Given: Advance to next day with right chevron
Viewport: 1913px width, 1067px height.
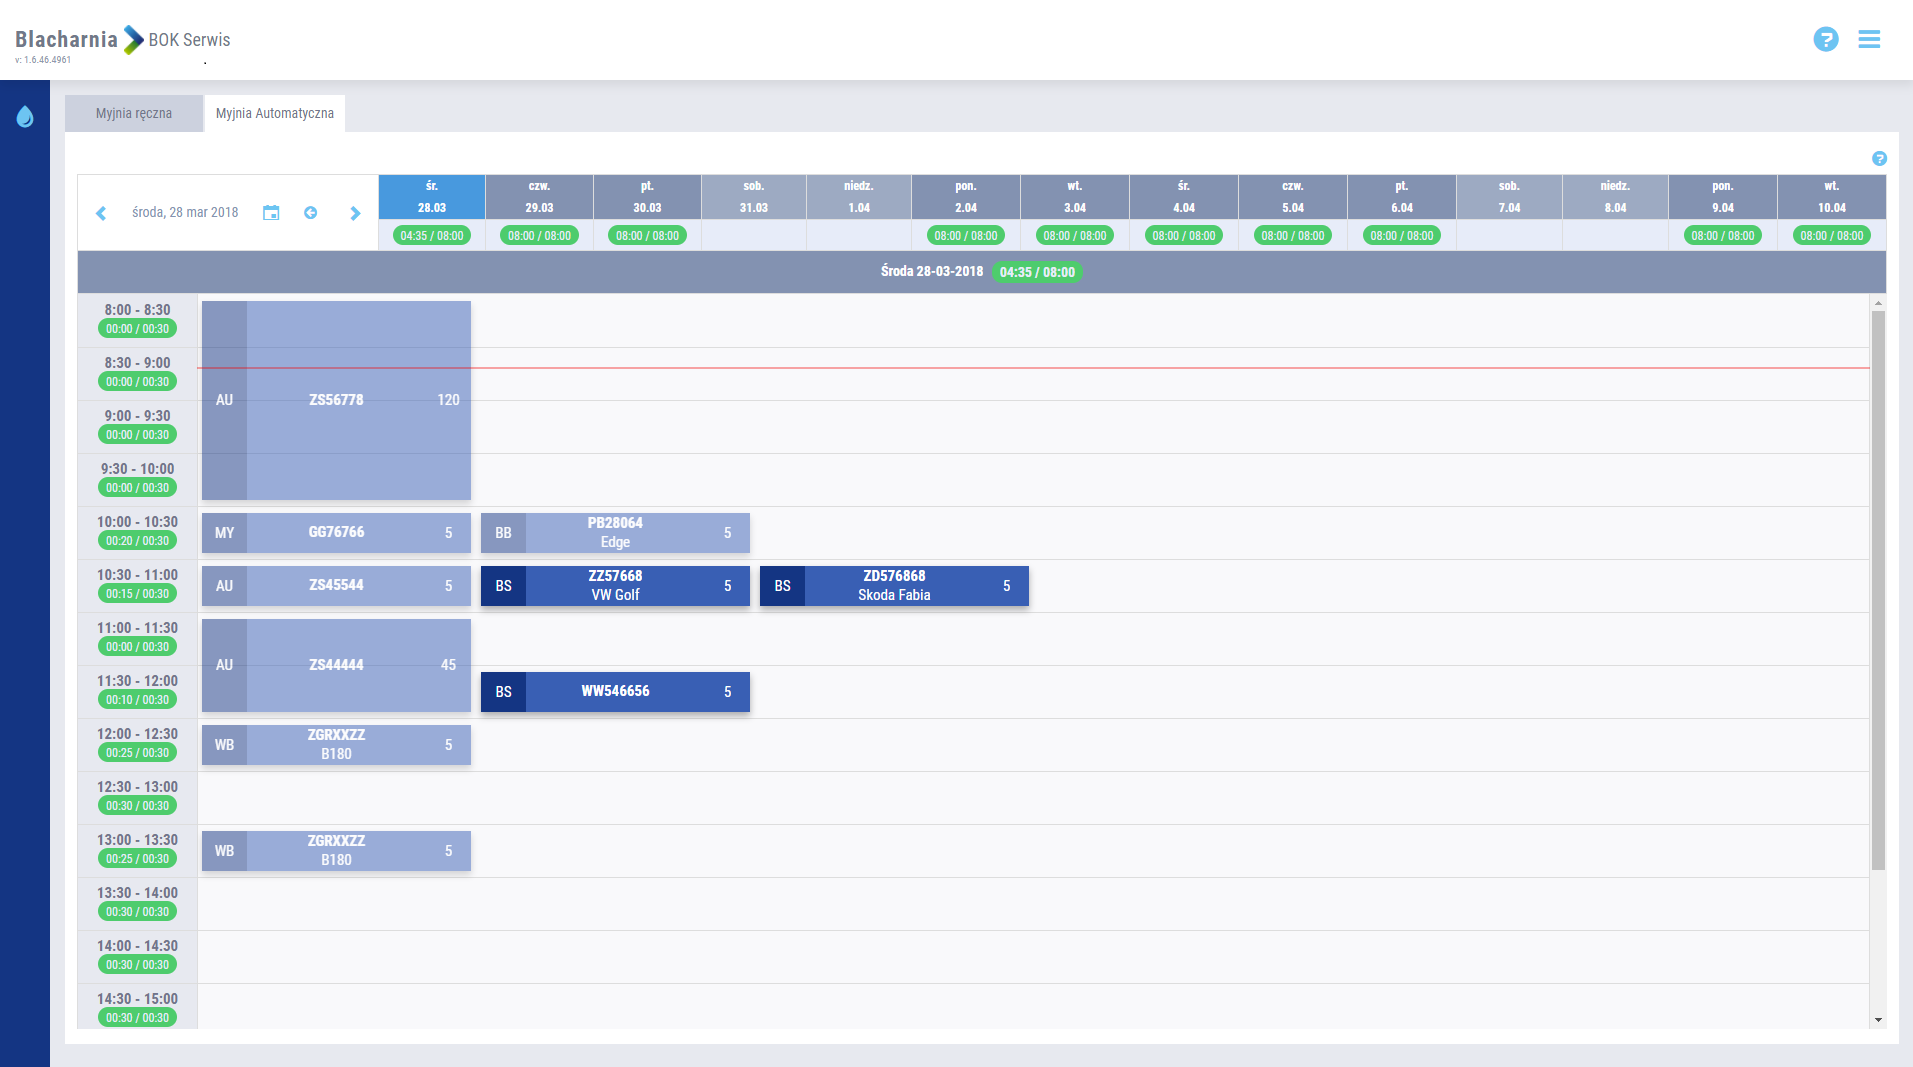Looking at the screenshot, I should [355, 213].
